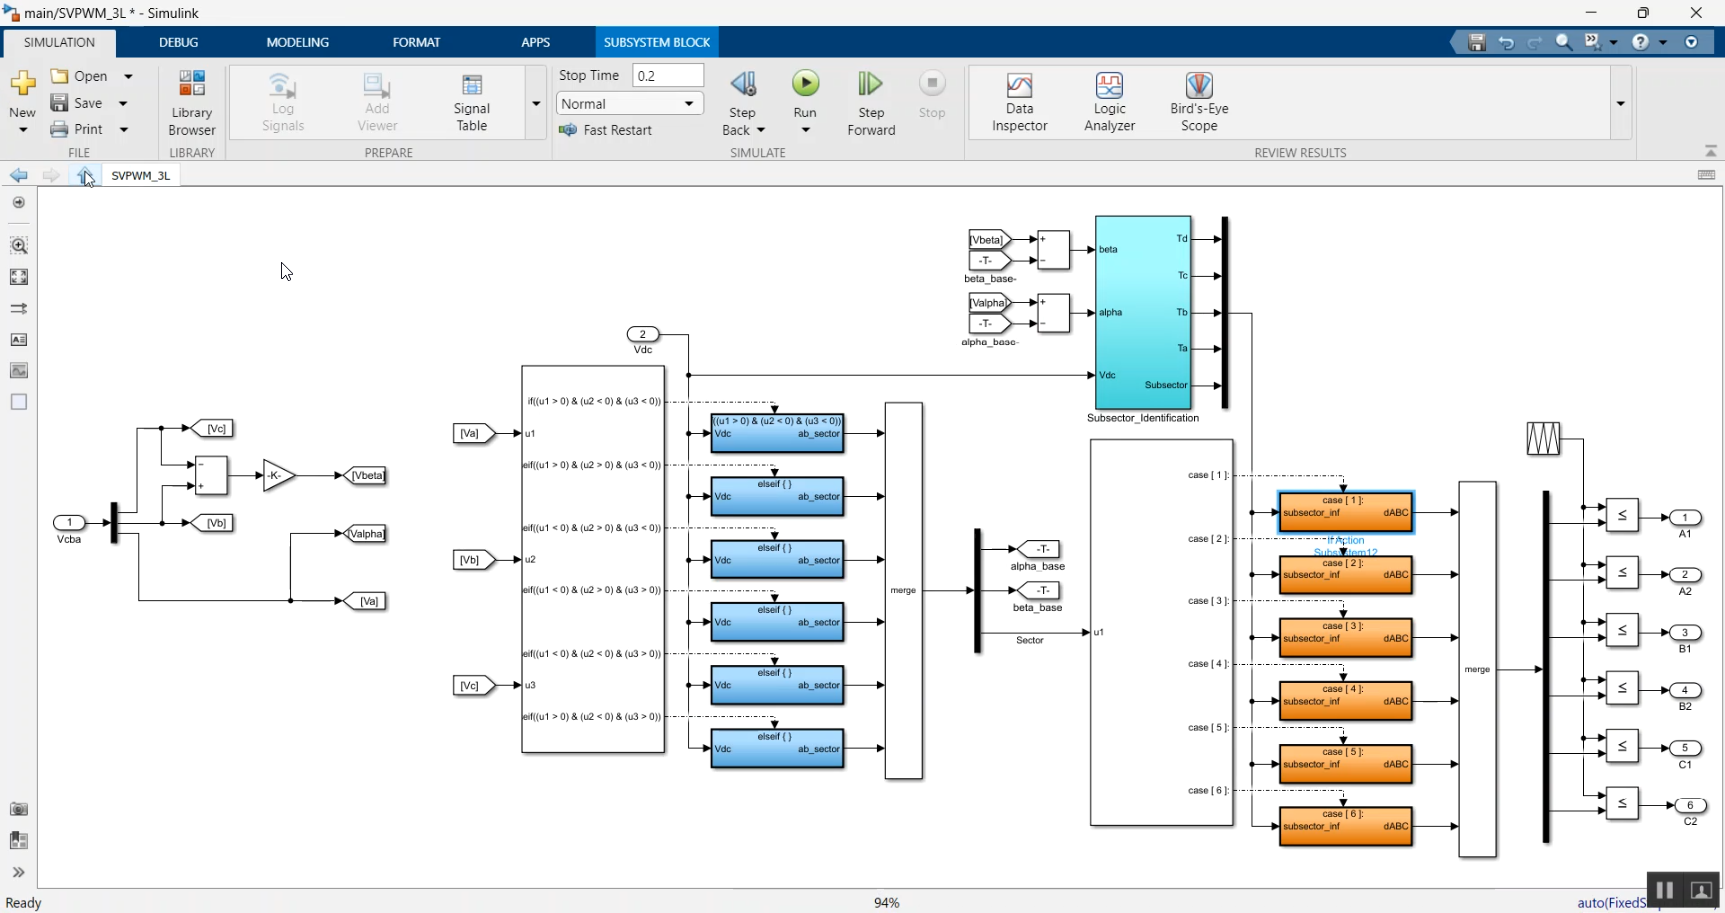Open the New dropdown arrow

click(x=22, y=130)
